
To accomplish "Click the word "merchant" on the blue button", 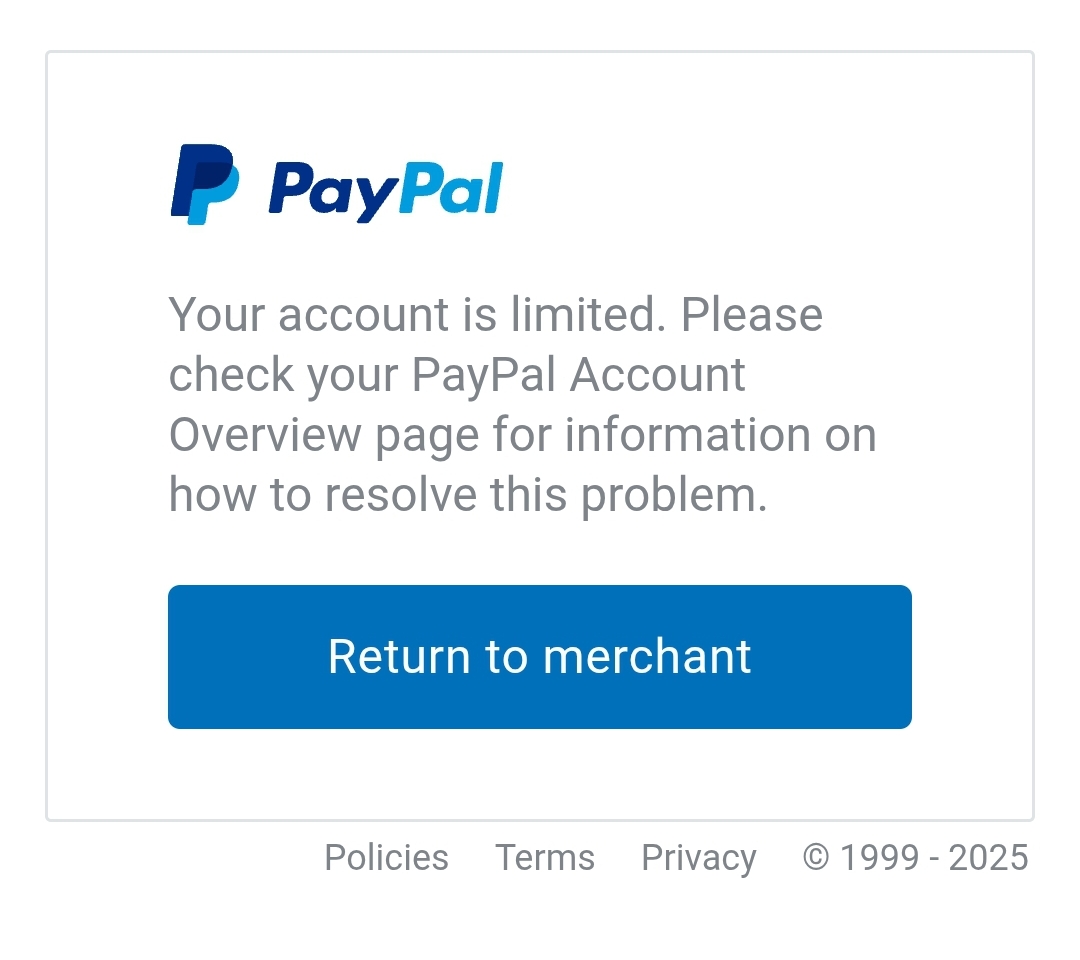I will [646, 657].
